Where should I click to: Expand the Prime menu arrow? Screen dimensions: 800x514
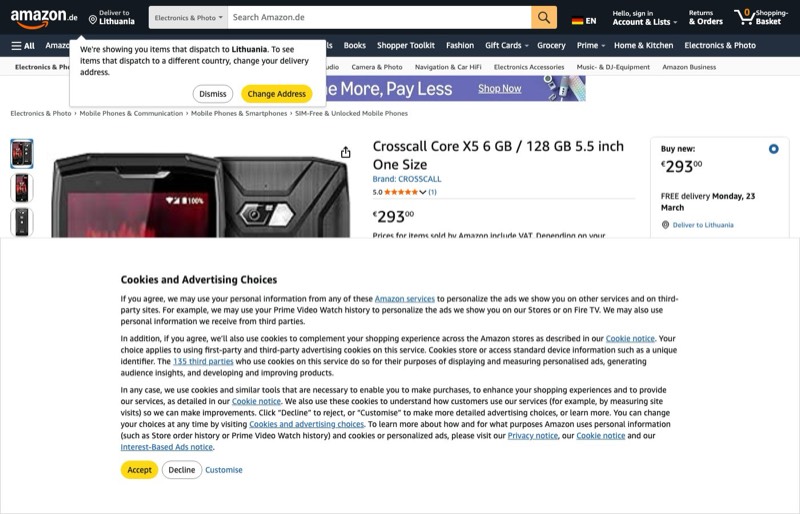click(x=603, y=45)
